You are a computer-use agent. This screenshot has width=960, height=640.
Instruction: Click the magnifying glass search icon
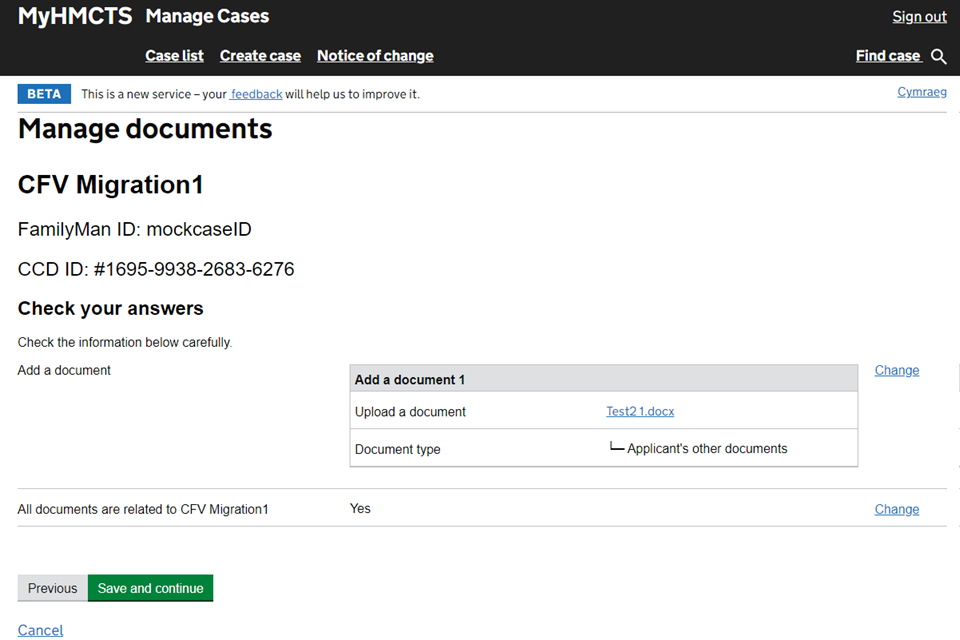click(x=938, y=56)
